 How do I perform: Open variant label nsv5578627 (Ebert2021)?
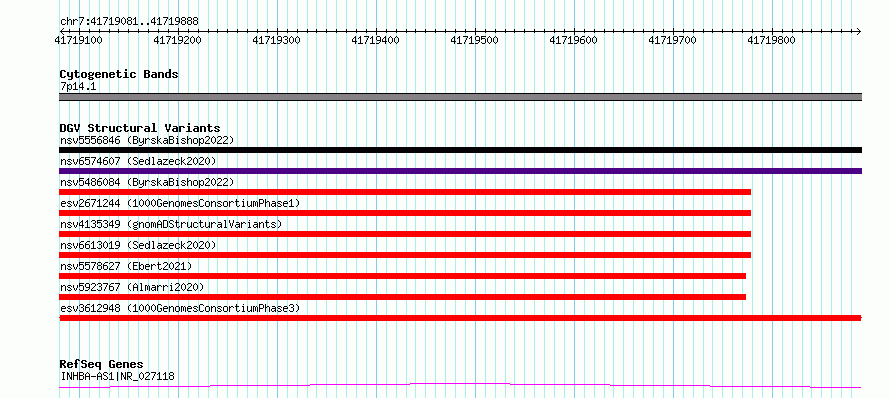click(126, 266)
